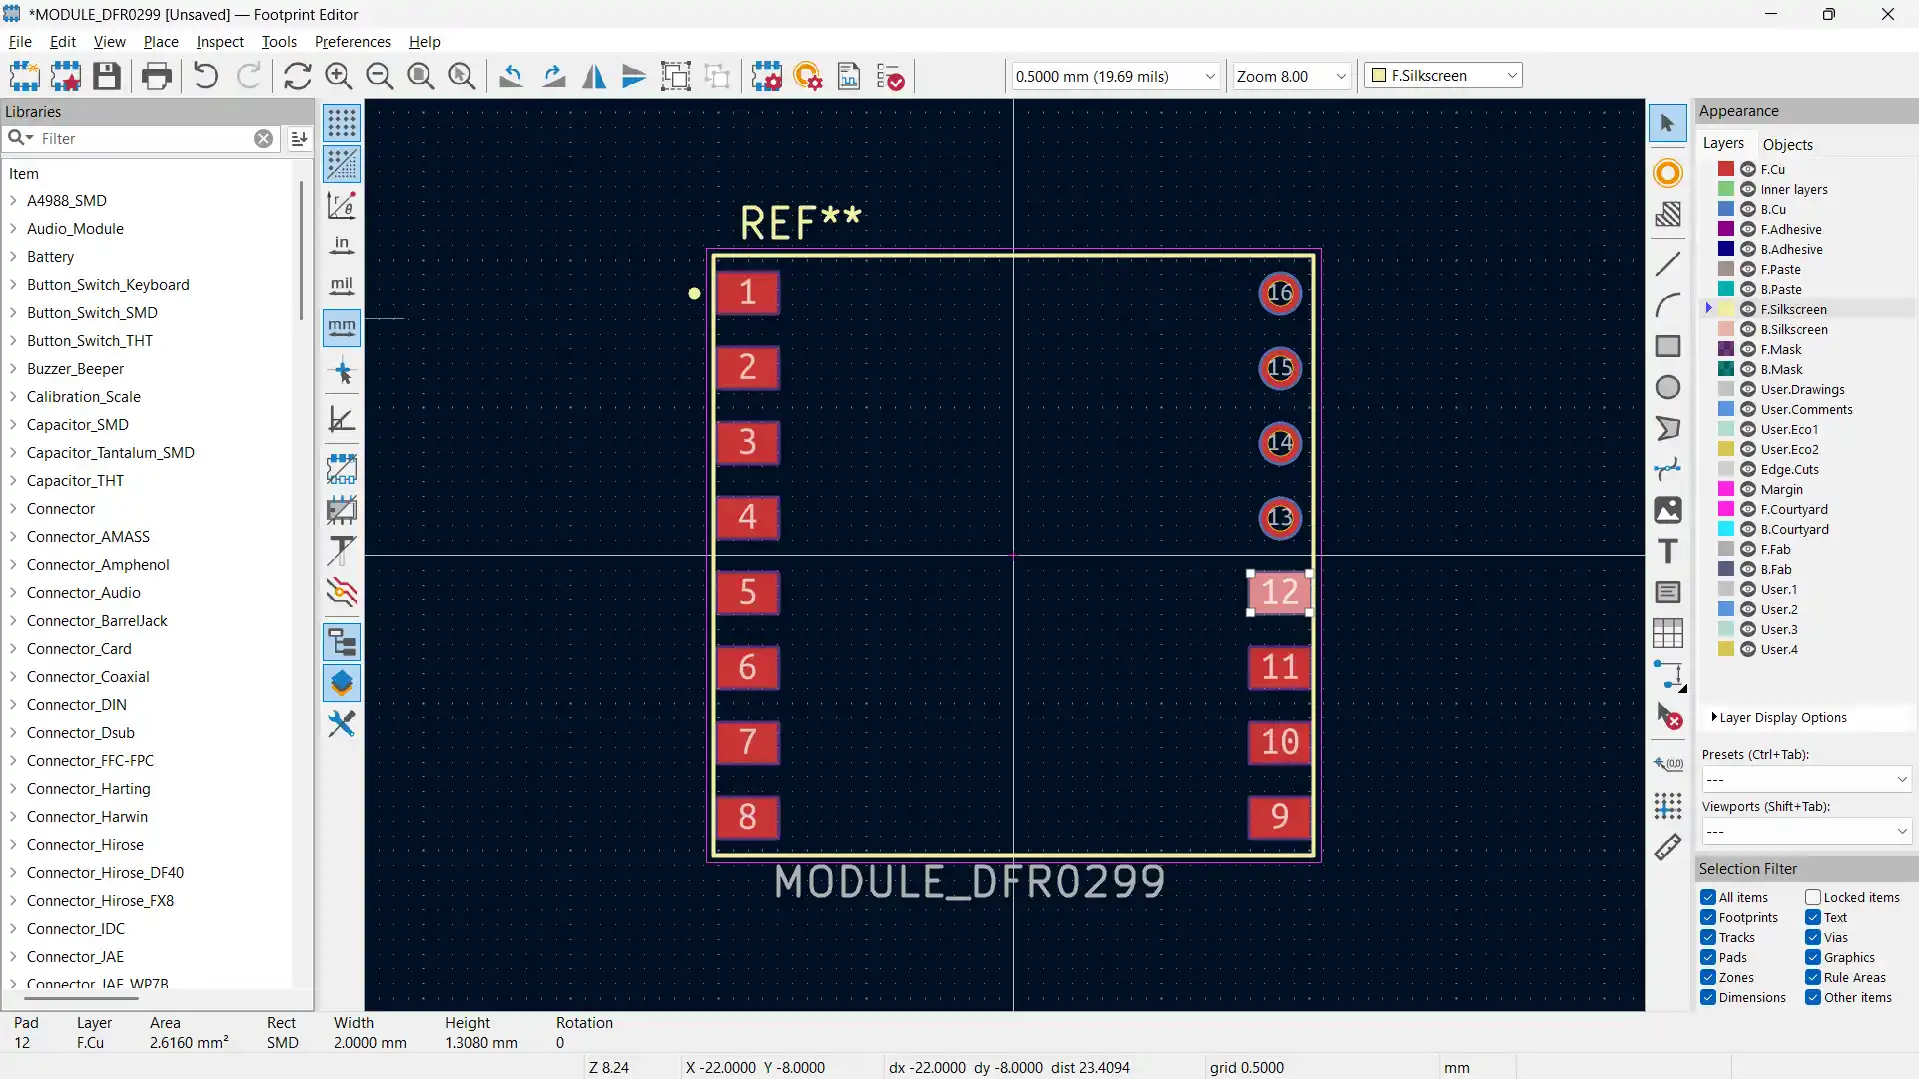This screenshot has width=1919, height=1079.
Task: Uncheck All items in Selection Filter
Action: [x=1708, y=897]
